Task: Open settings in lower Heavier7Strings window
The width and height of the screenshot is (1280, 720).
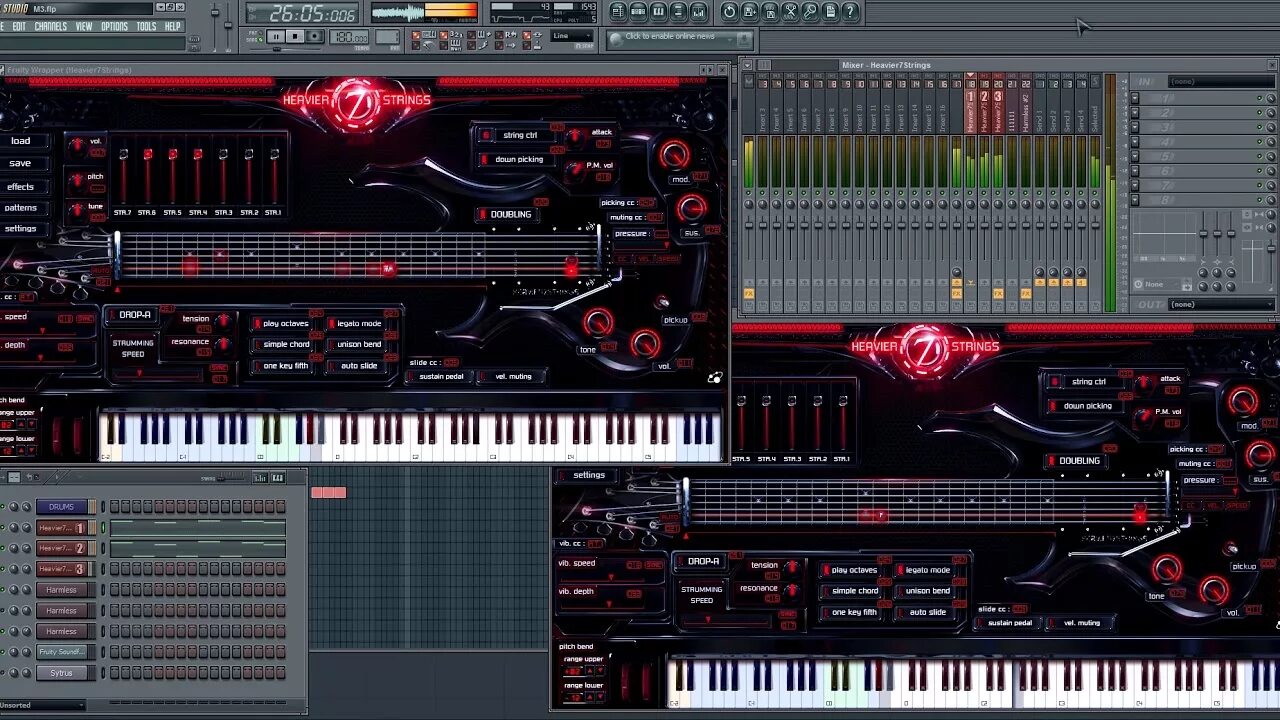Action: point(589,475)
